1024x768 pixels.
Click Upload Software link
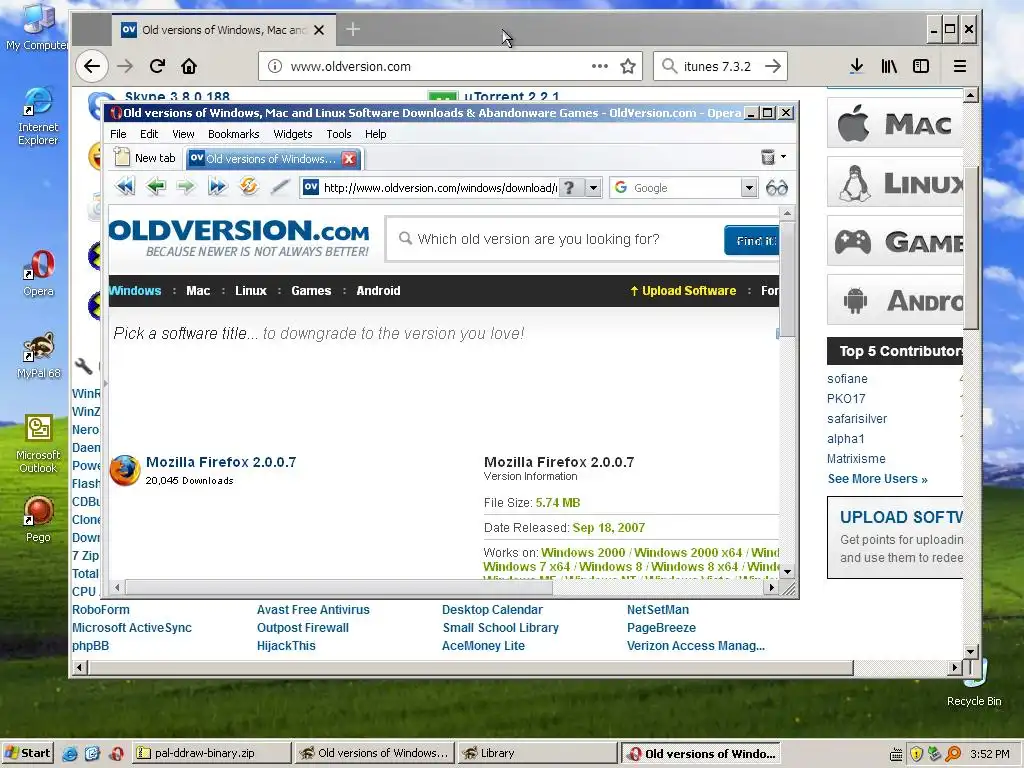pos(683,291)
